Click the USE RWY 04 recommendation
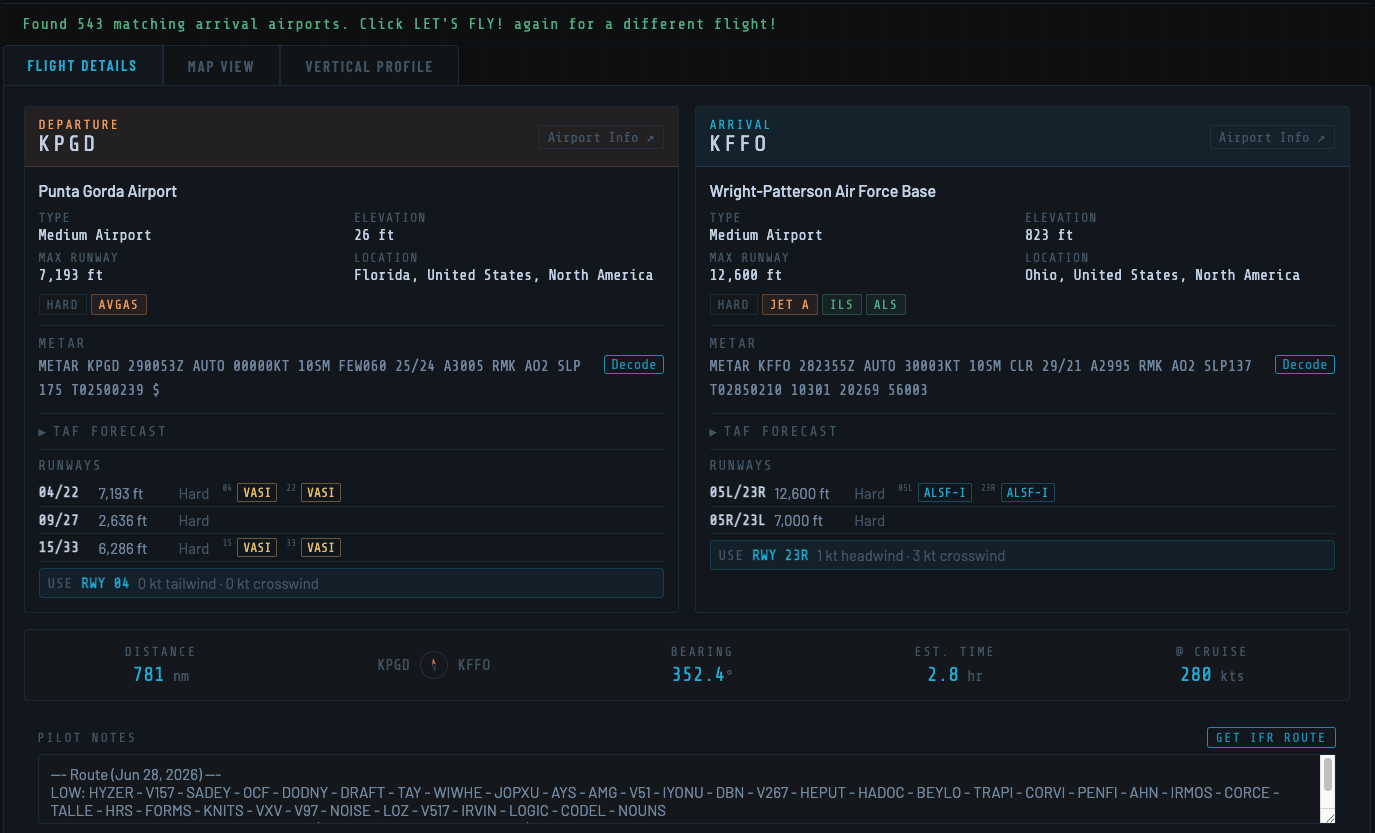 tap(351, 583)
